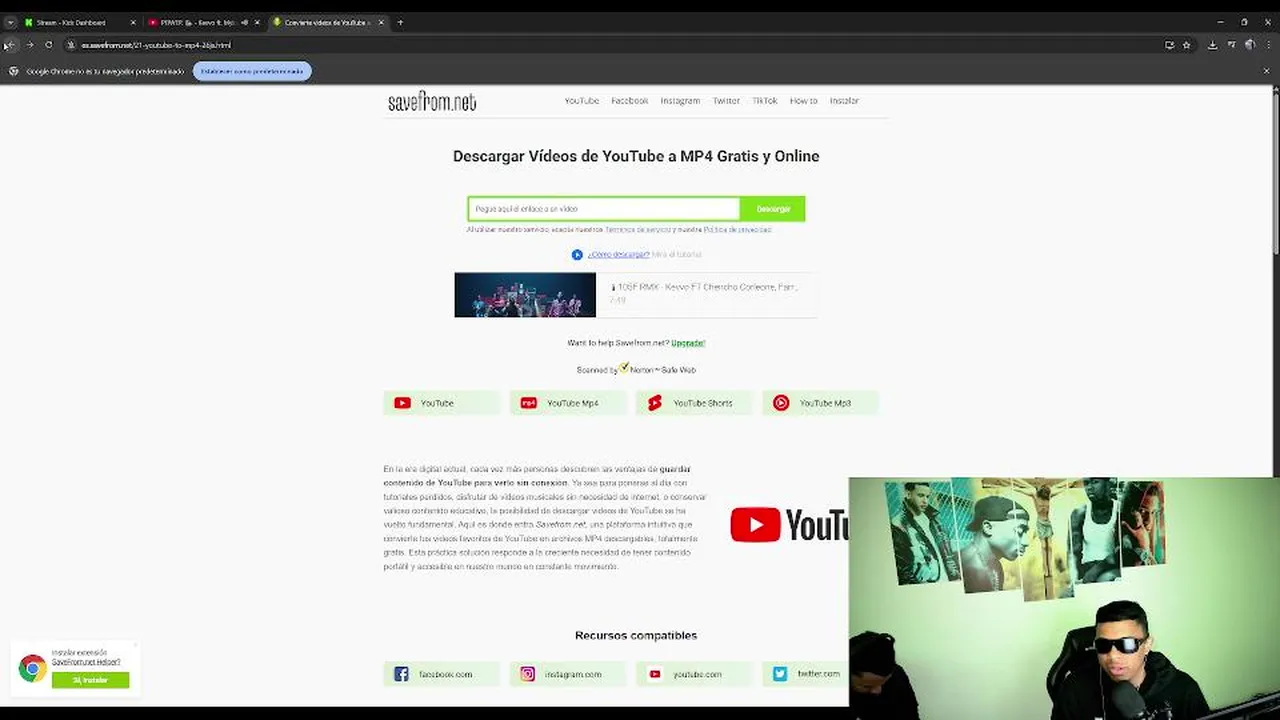Close the Convierte videos de YouTube tab
Viewport: 1280px width, 720px height.
coord(381,22)
